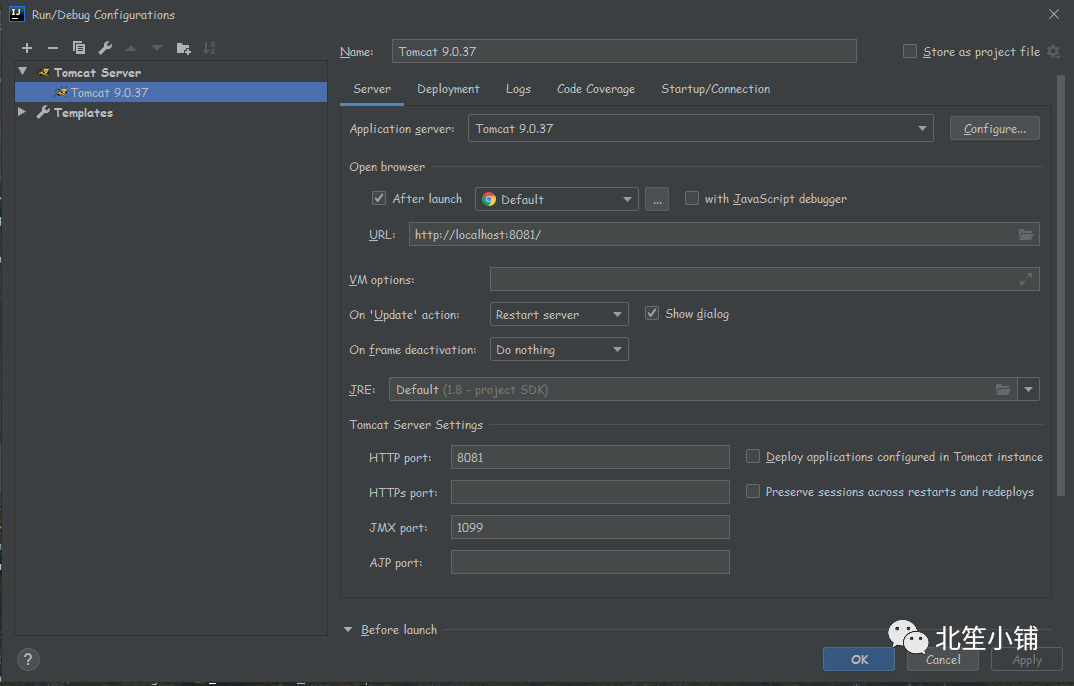This screenshot has height=686, width=1074.
Task: Open the JRE dropdown arrow
Action: click(x=1028, y=390)
